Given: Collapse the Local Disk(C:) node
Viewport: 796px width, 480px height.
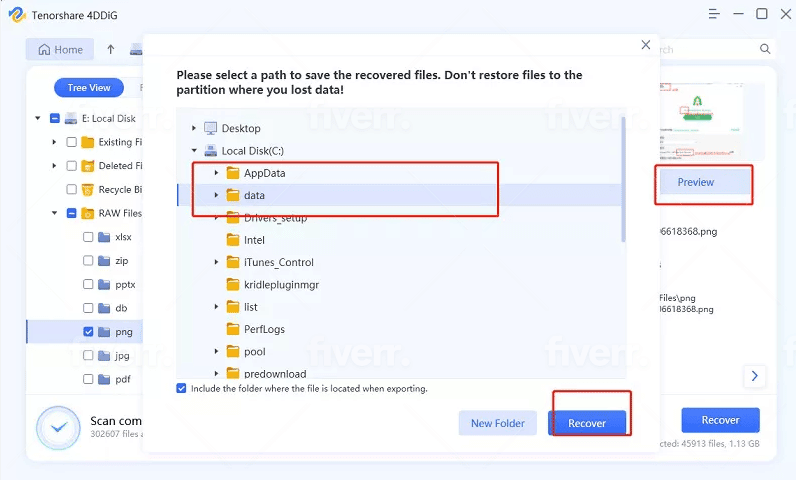Looking at the screenshot, I should (x=194, y=151).
